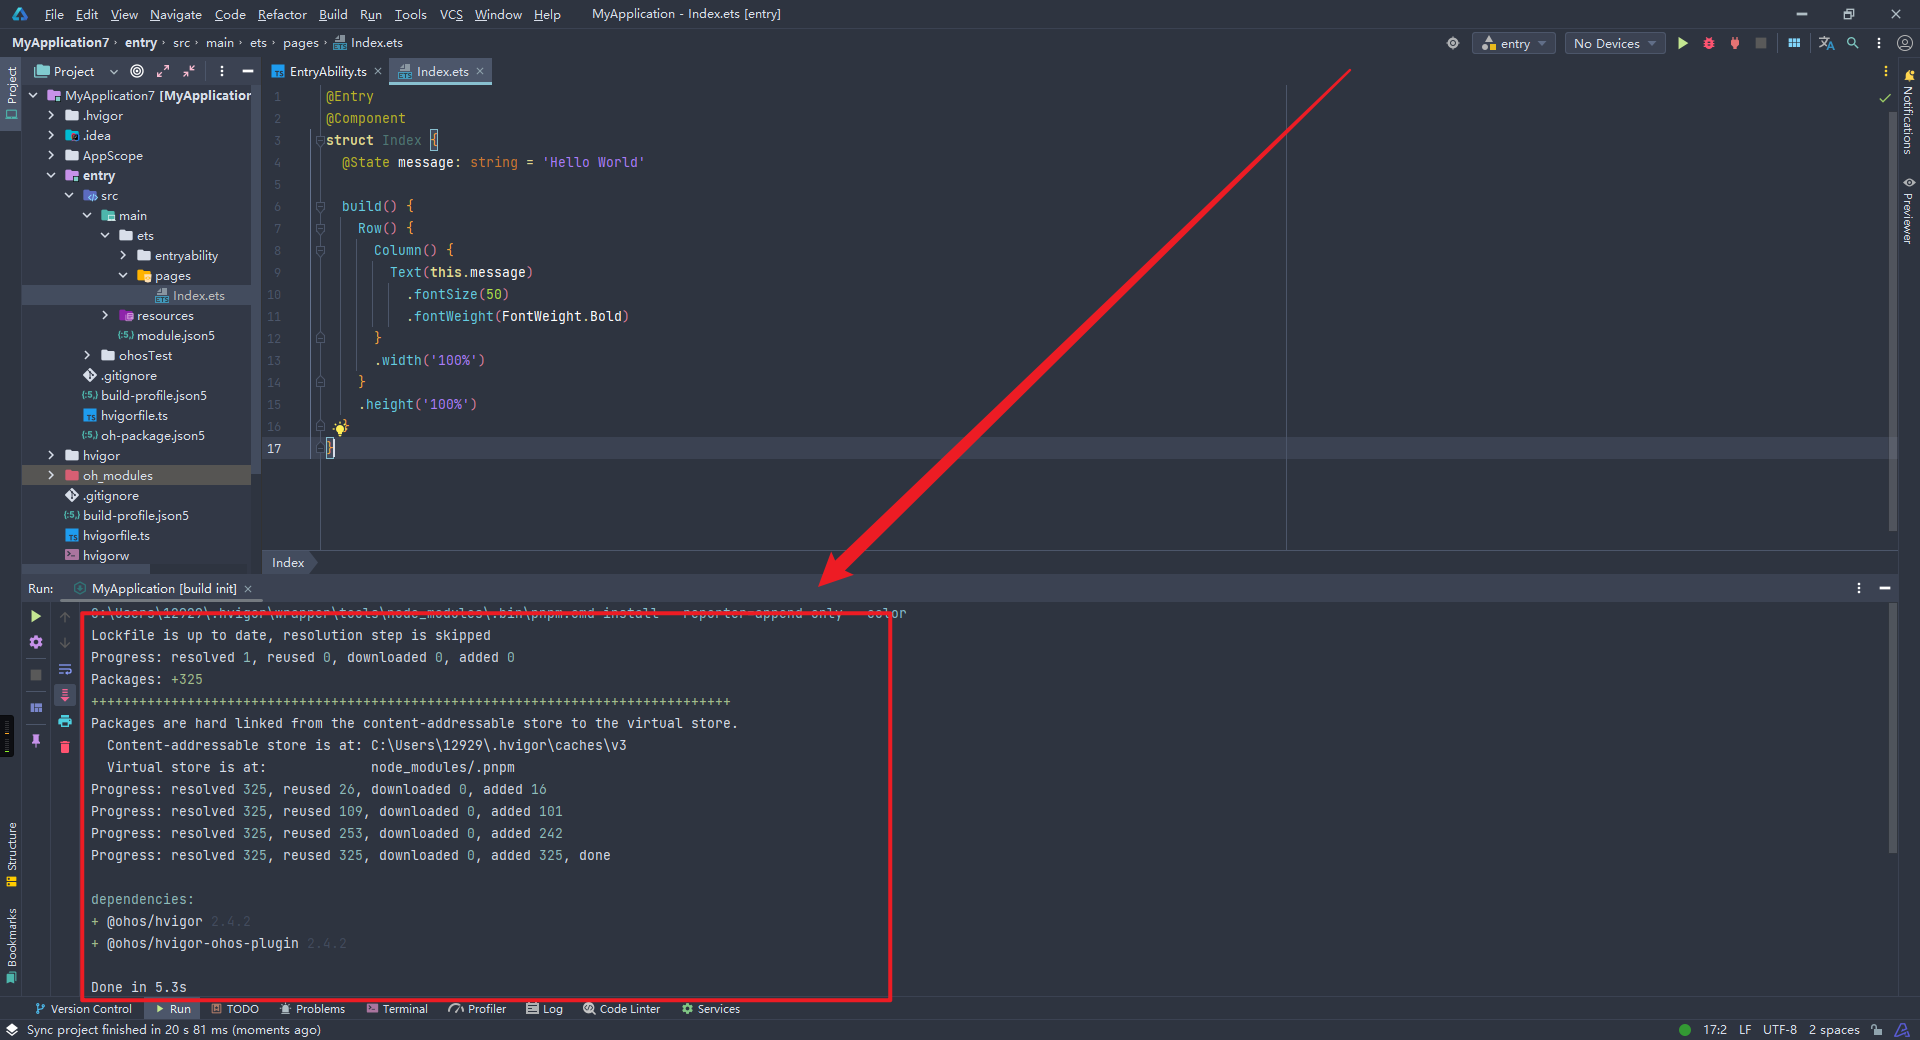
Task: Click the UTF-8 encoding in the status bar
Action: click(x=1780, y=1029)
